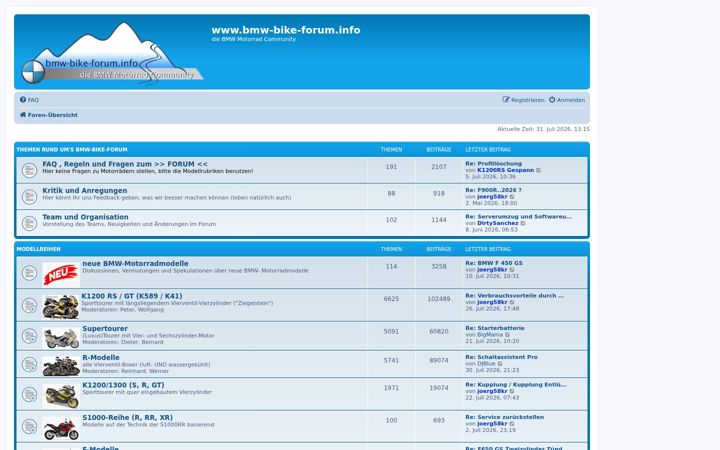Click the topic count 1971
Viewport: 720px width, 450px height.
tap(391, 388)
